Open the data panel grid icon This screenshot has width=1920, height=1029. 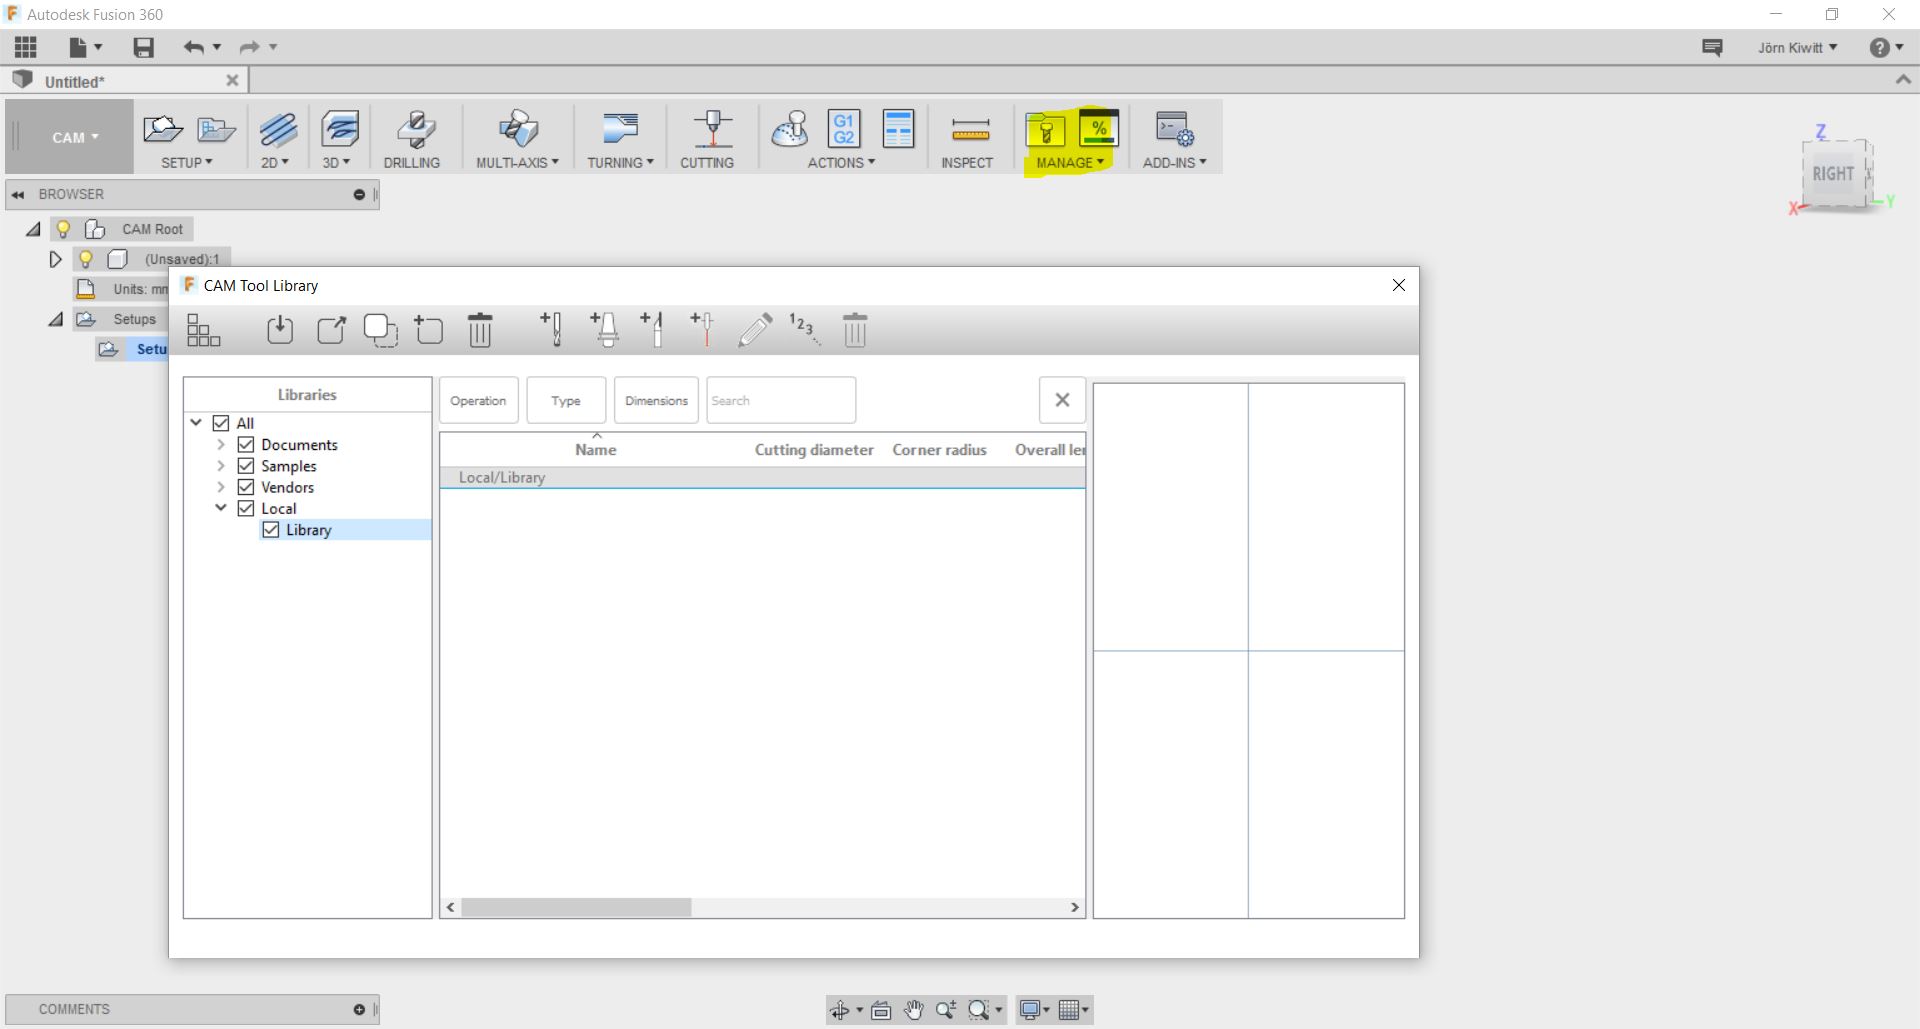click(x=26, y=47)
